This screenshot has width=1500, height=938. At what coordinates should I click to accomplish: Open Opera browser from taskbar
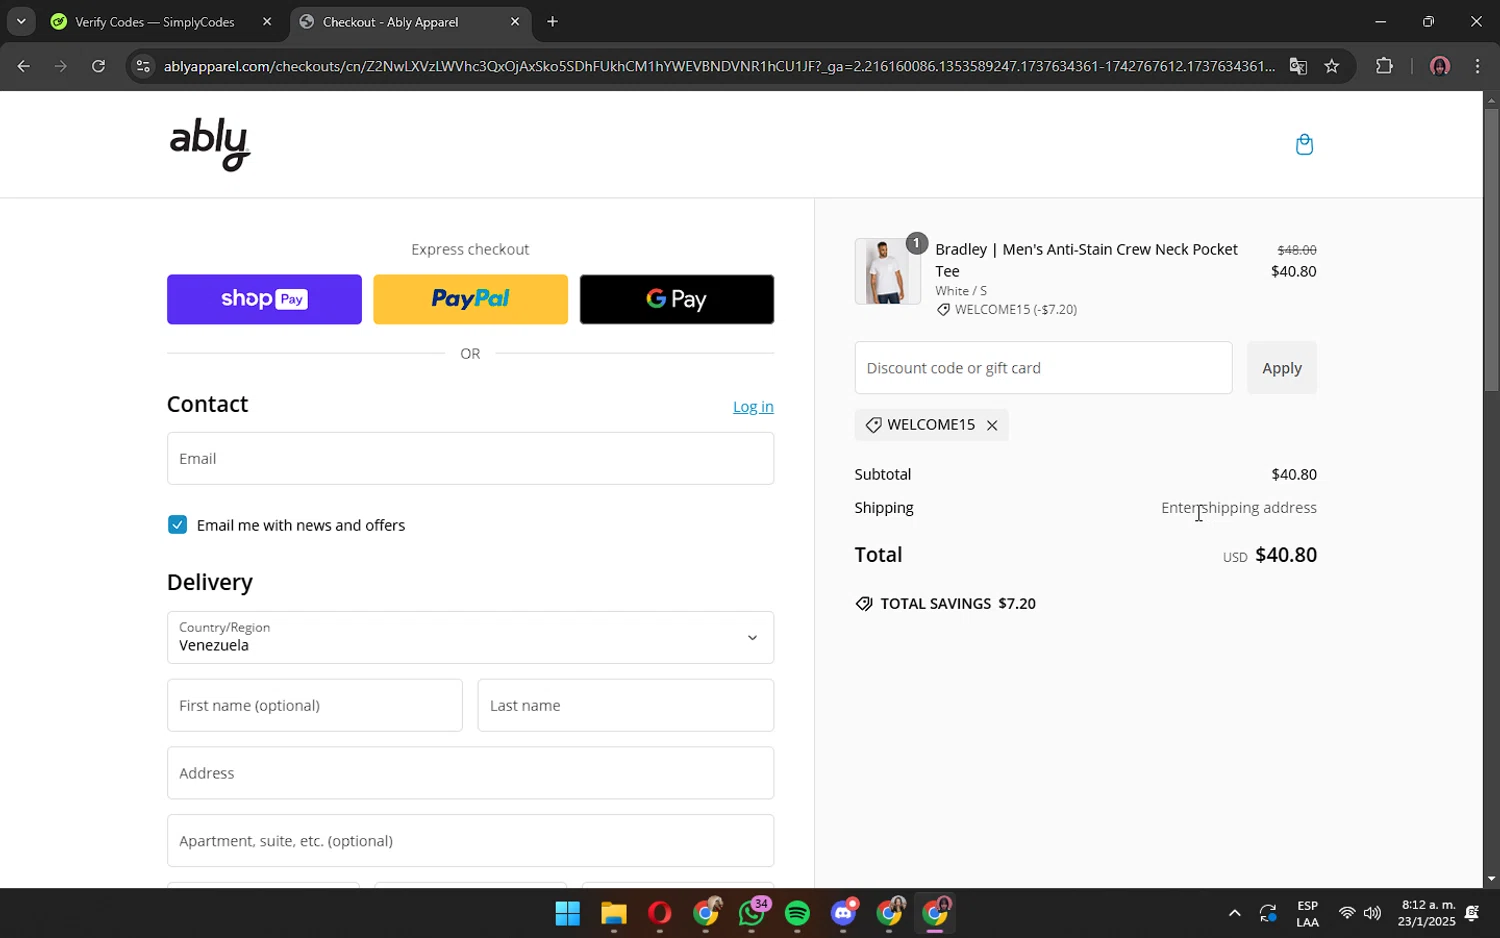(x=659, y=913)
